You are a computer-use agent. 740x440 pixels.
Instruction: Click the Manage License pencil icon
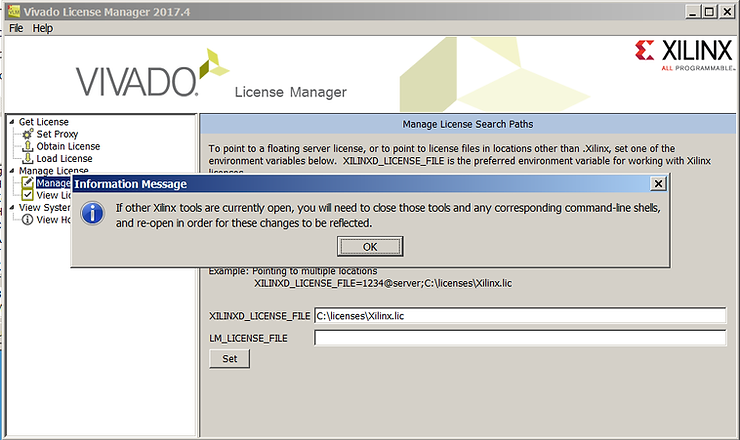27,183
